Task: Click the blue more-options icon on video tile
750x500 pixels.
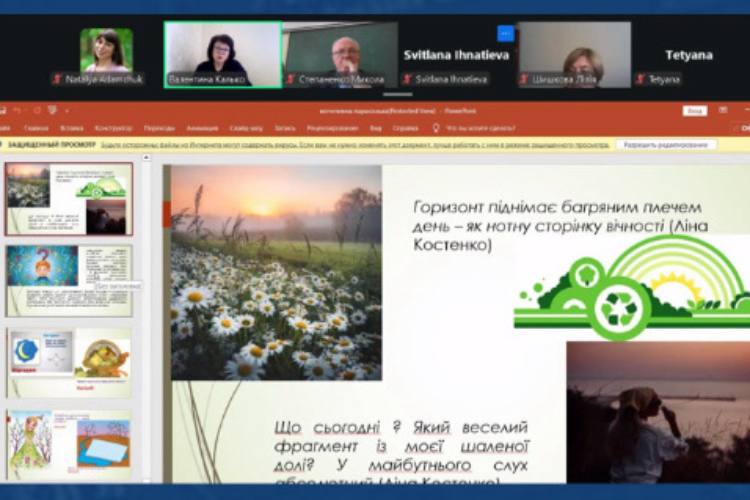Action: [506, 33]
